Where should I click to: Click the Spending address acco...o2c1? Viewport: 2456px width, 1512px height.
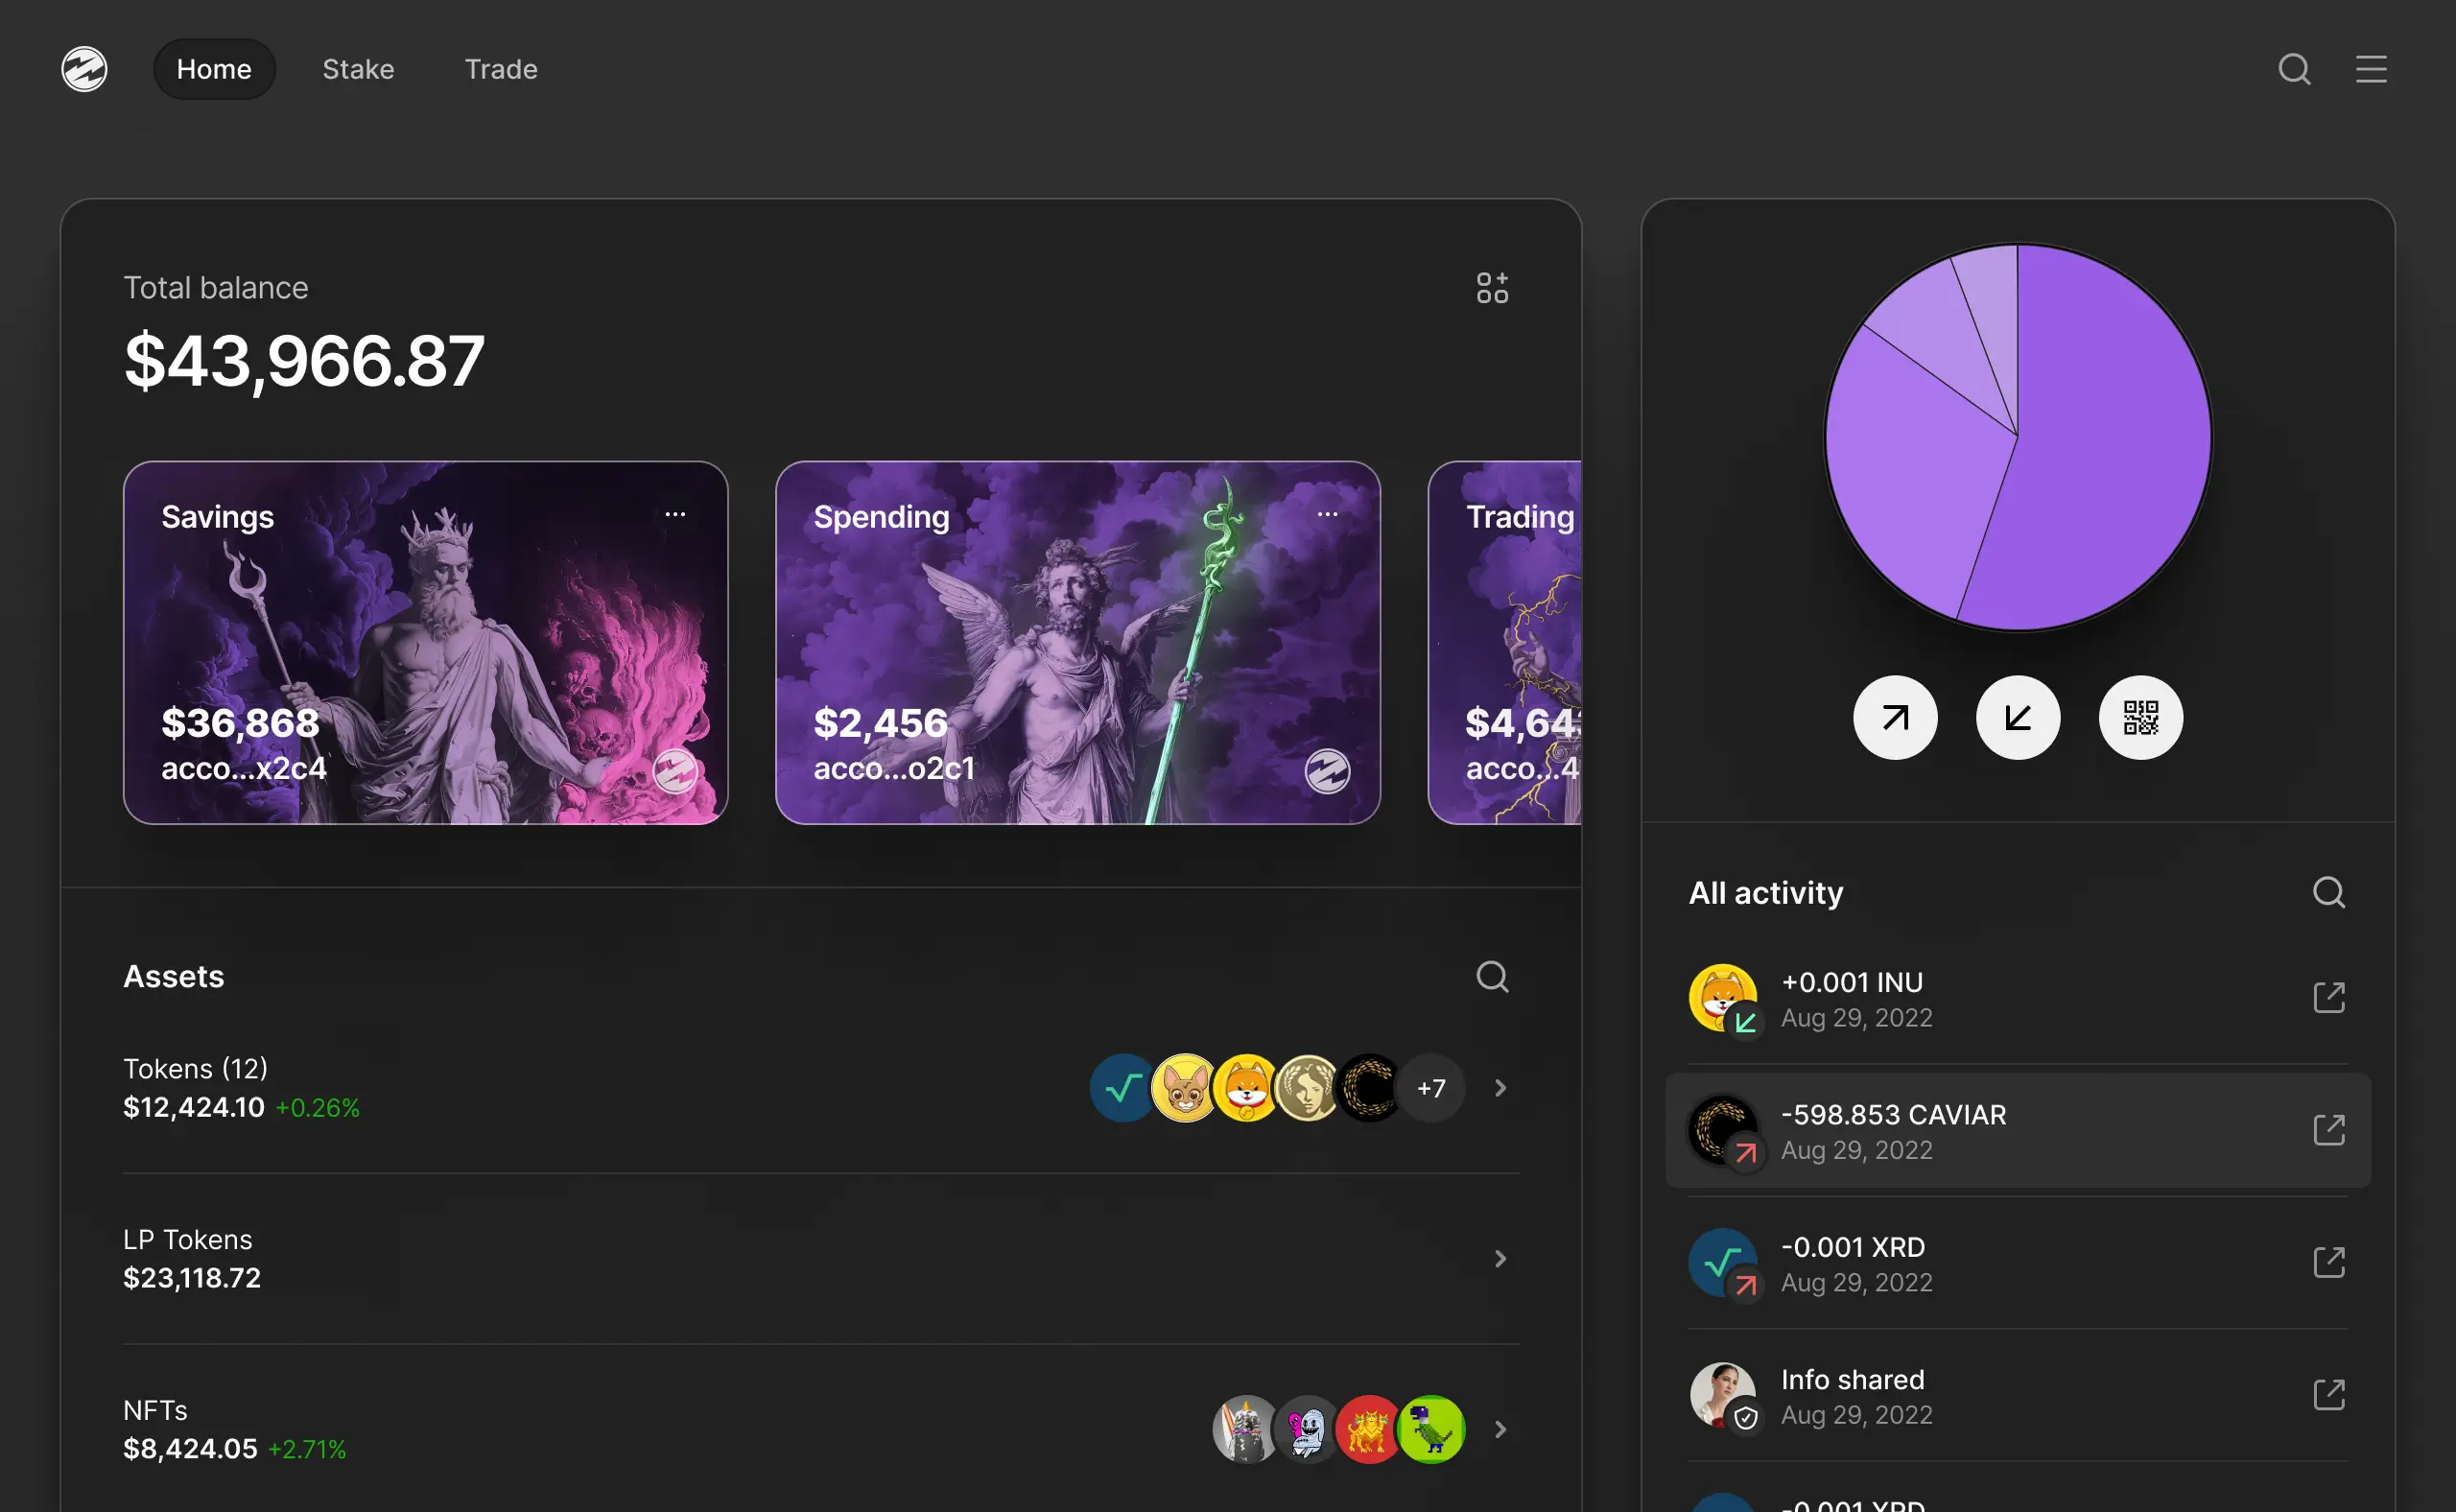[x=894, y=768]
